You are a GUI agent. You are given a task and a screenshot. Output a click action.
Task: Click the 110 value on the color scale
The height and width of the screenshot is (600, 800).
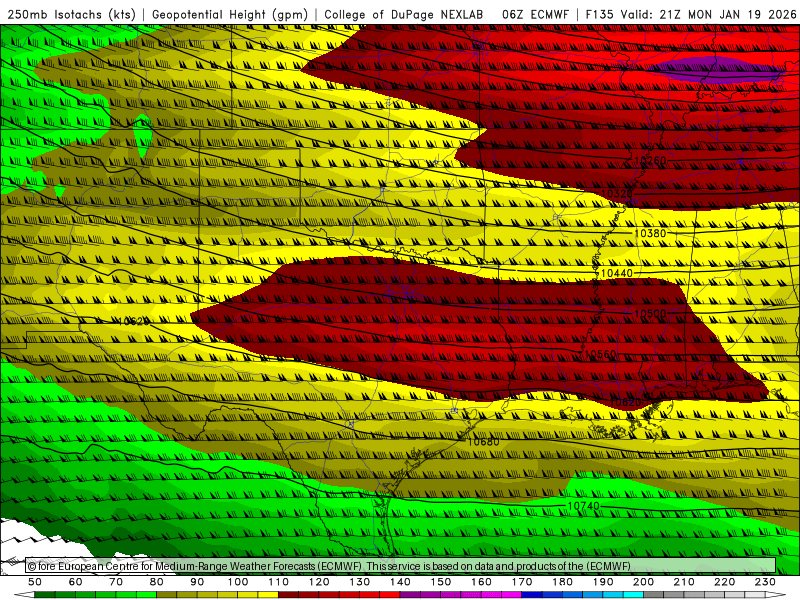pos(278,582)
